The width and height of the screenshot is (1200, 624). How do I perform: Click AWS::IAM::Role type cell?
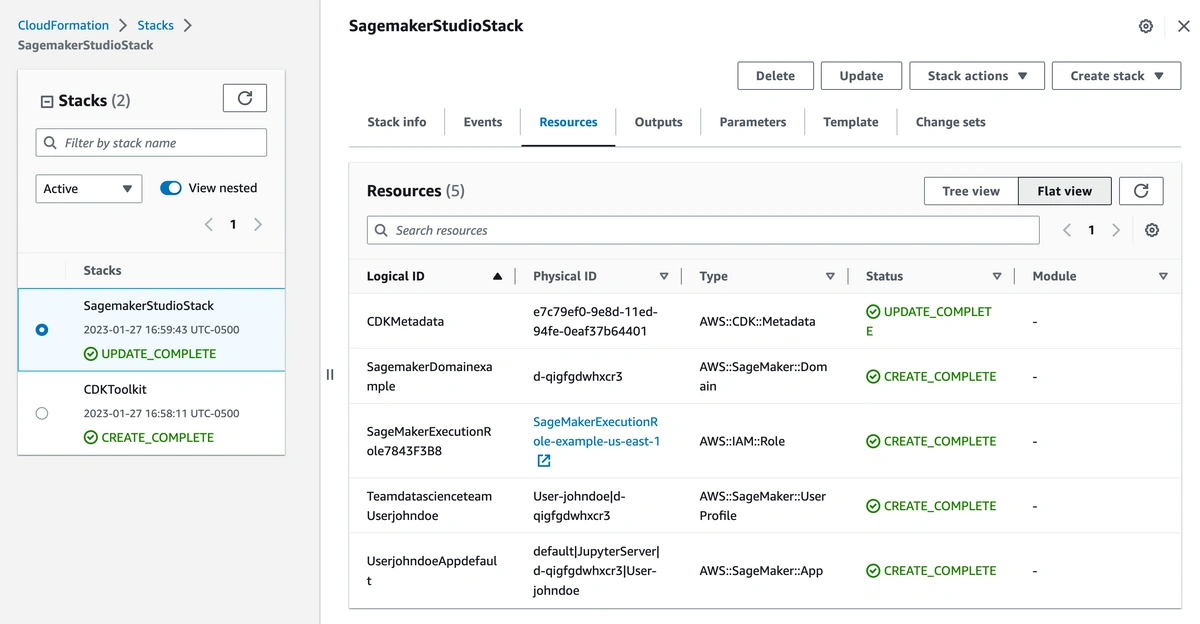[742, 441]
